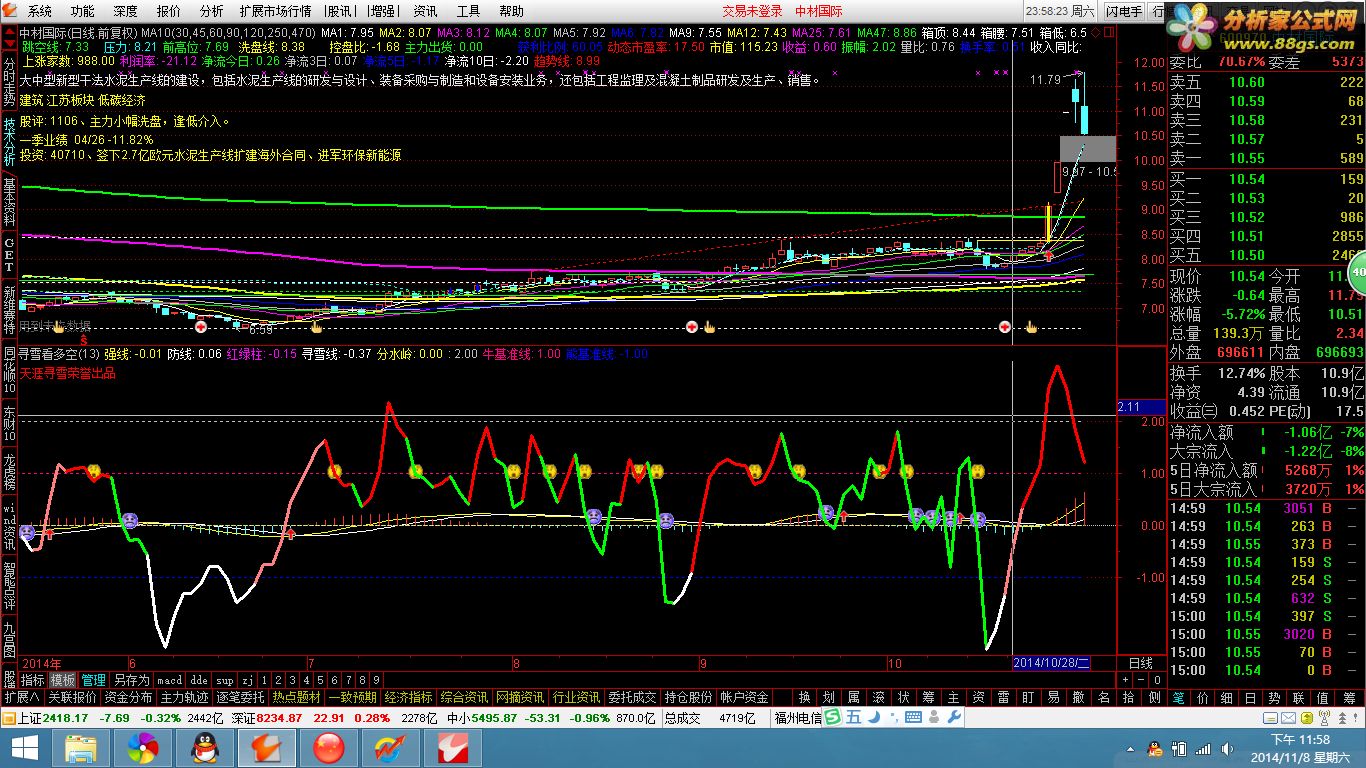Open the 关联报价 tab
1366x768 pixels.
tap(72, 697)
